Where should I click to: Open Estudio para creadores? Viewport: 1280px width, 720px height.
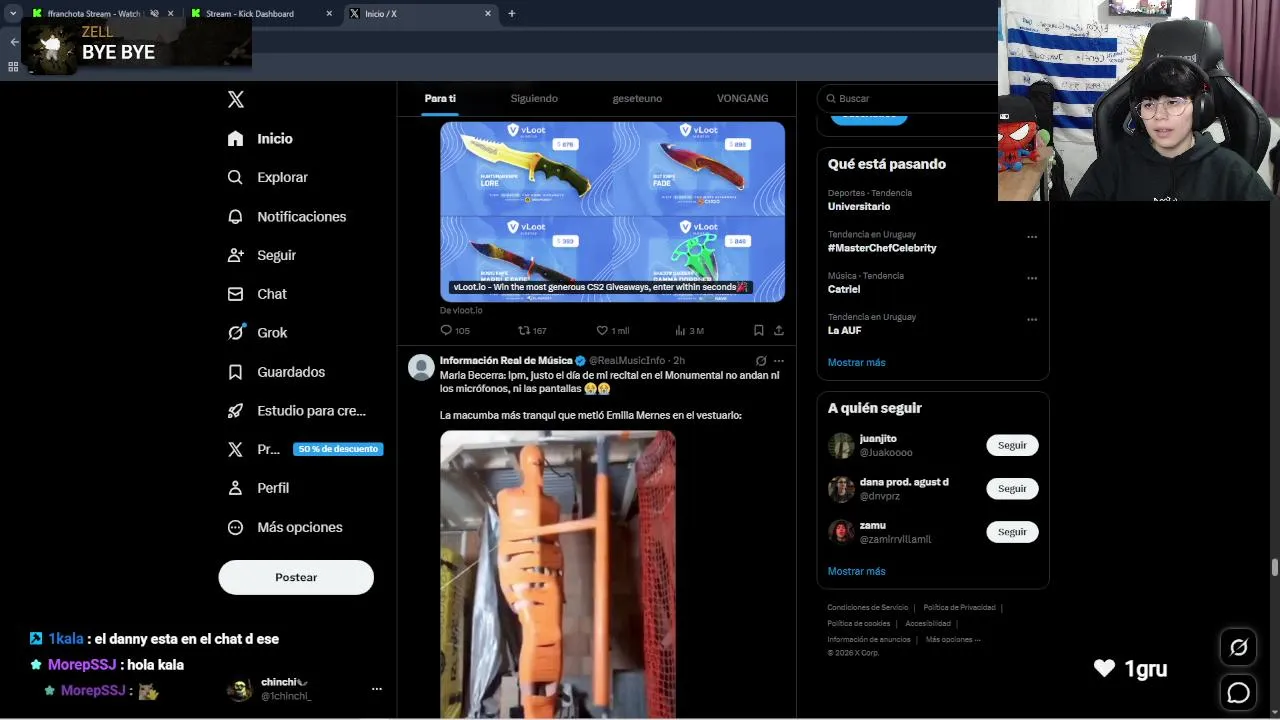[x=296, y=411]
